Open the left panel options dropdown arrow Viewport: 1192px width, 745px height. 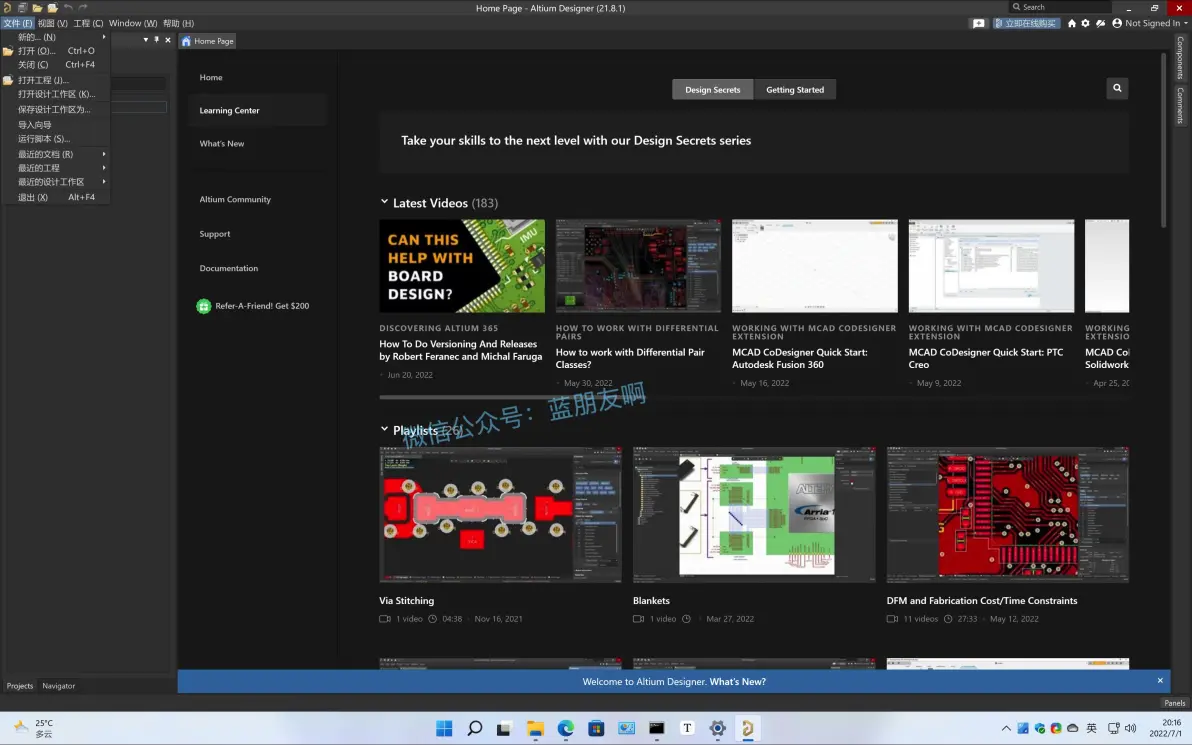(x=145, y=40)
